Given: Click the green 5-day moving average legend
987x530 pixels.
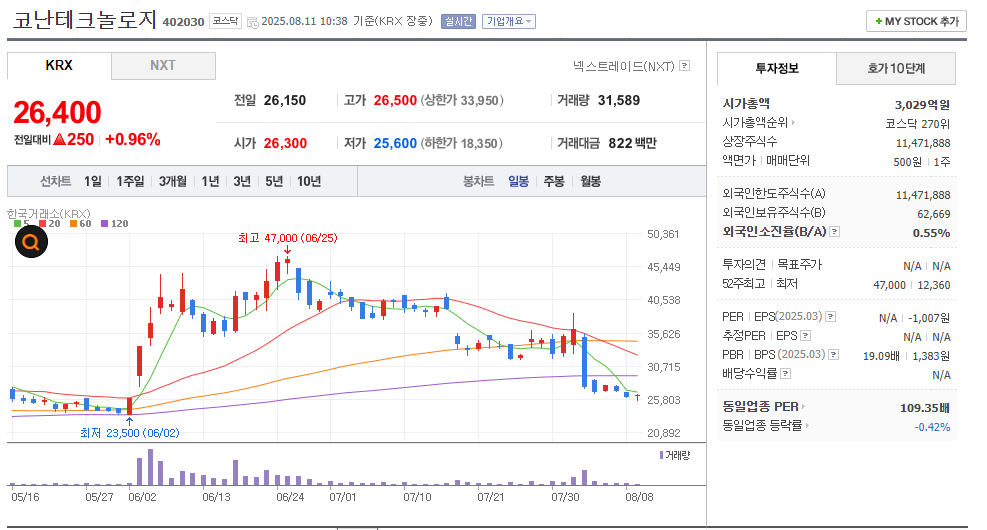Looking at the screenshot, I should click(21, 223).
